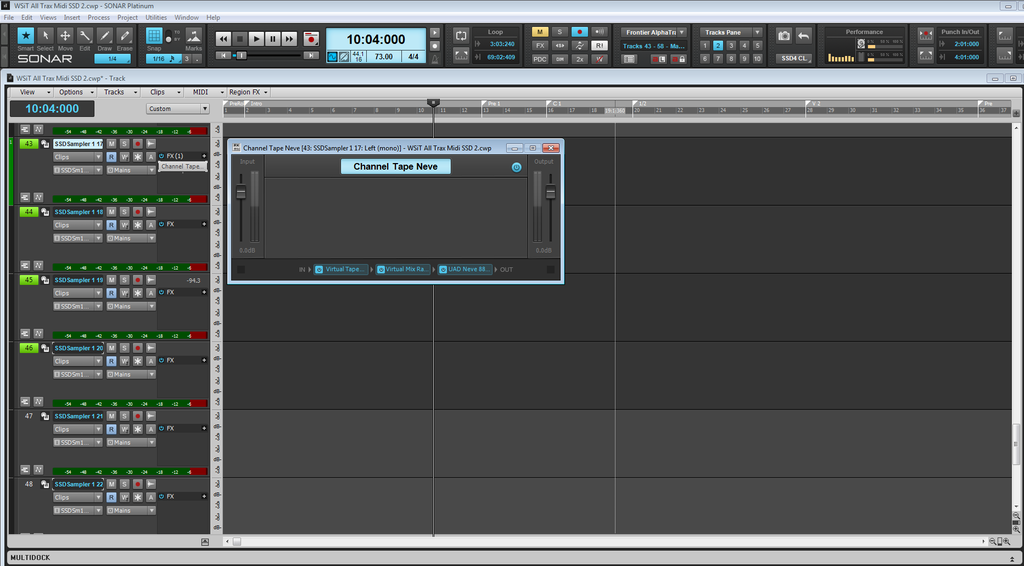The image size is (1024, 566).
Task: Toggle the Loop on/off icon
Action: (461, 36)
